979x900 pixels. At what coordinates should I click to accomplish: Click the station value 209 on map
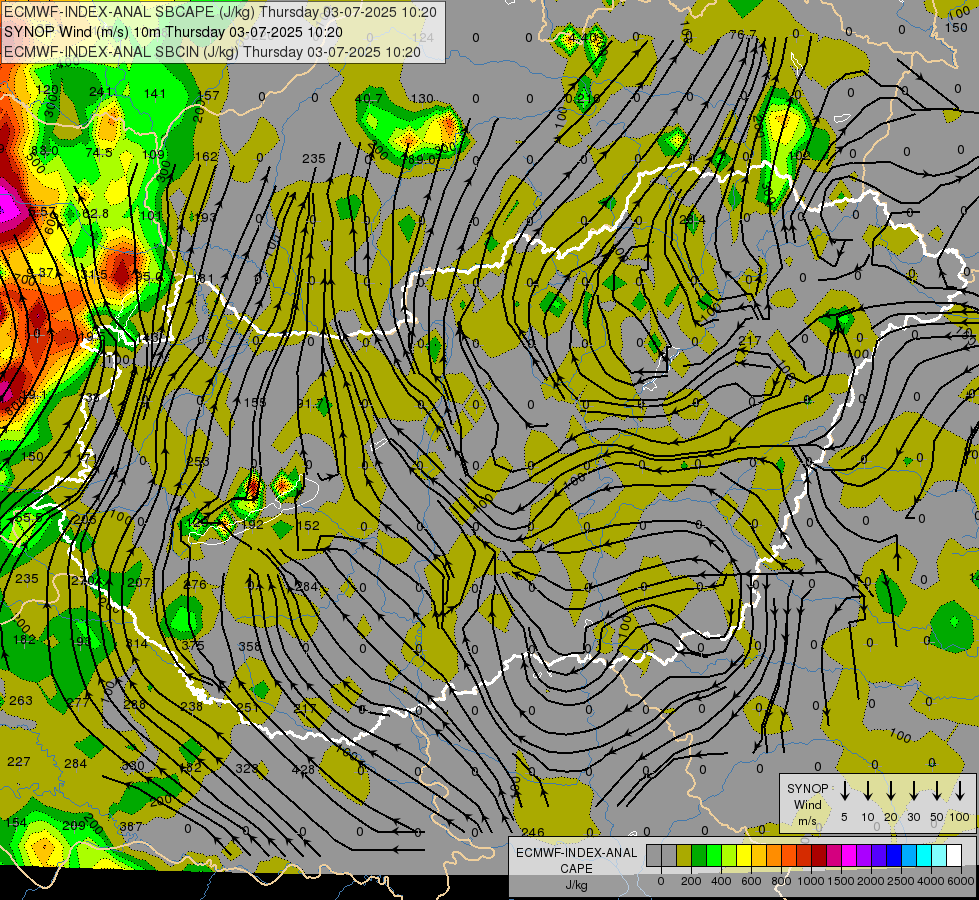[x=74, y=826]
